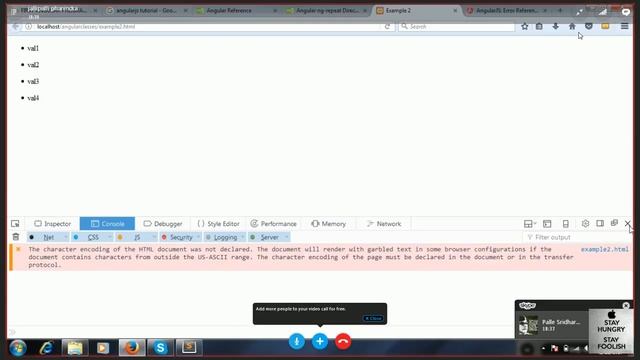Open the Performance tab
Viewport: 640px width, 360px height.
click(273, 224)
